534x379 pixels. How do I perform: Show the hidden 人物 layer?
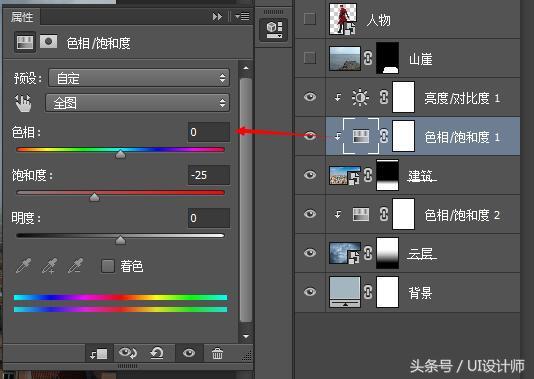[310, 19]
